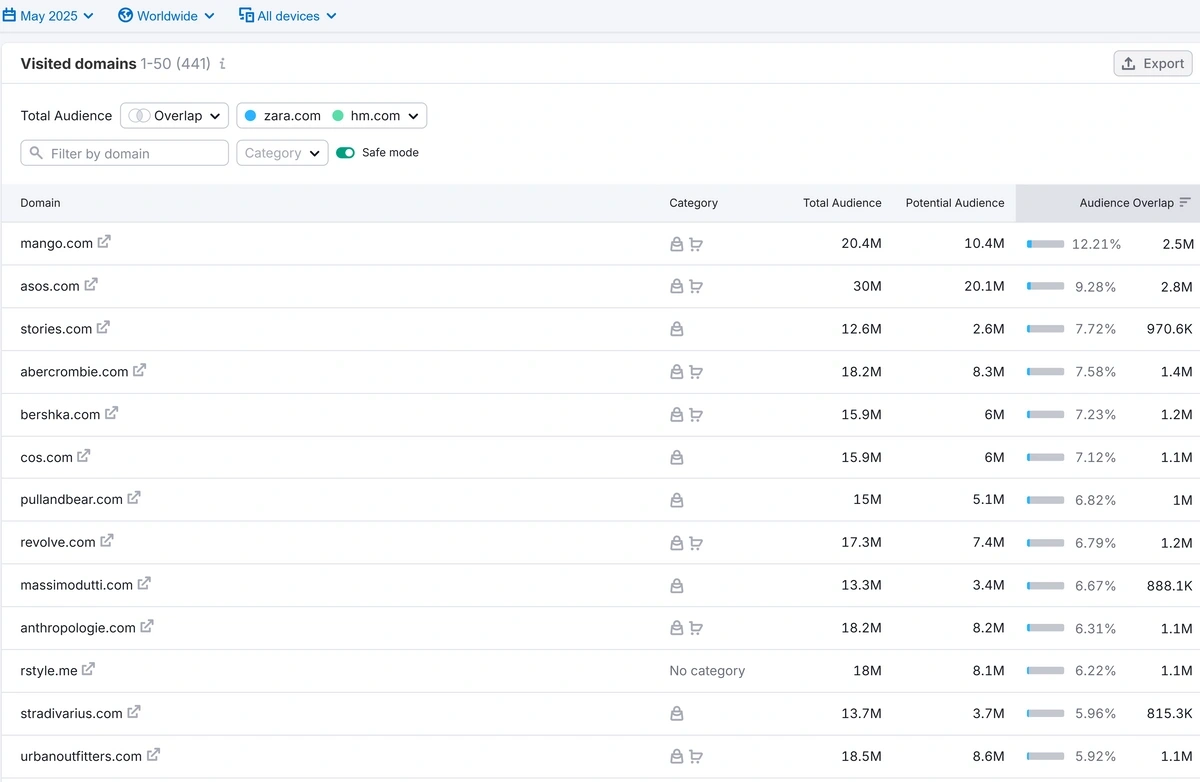Open the All devices dropdown
The width and height of the screenshot is (1200, 782).
(288, 16)
